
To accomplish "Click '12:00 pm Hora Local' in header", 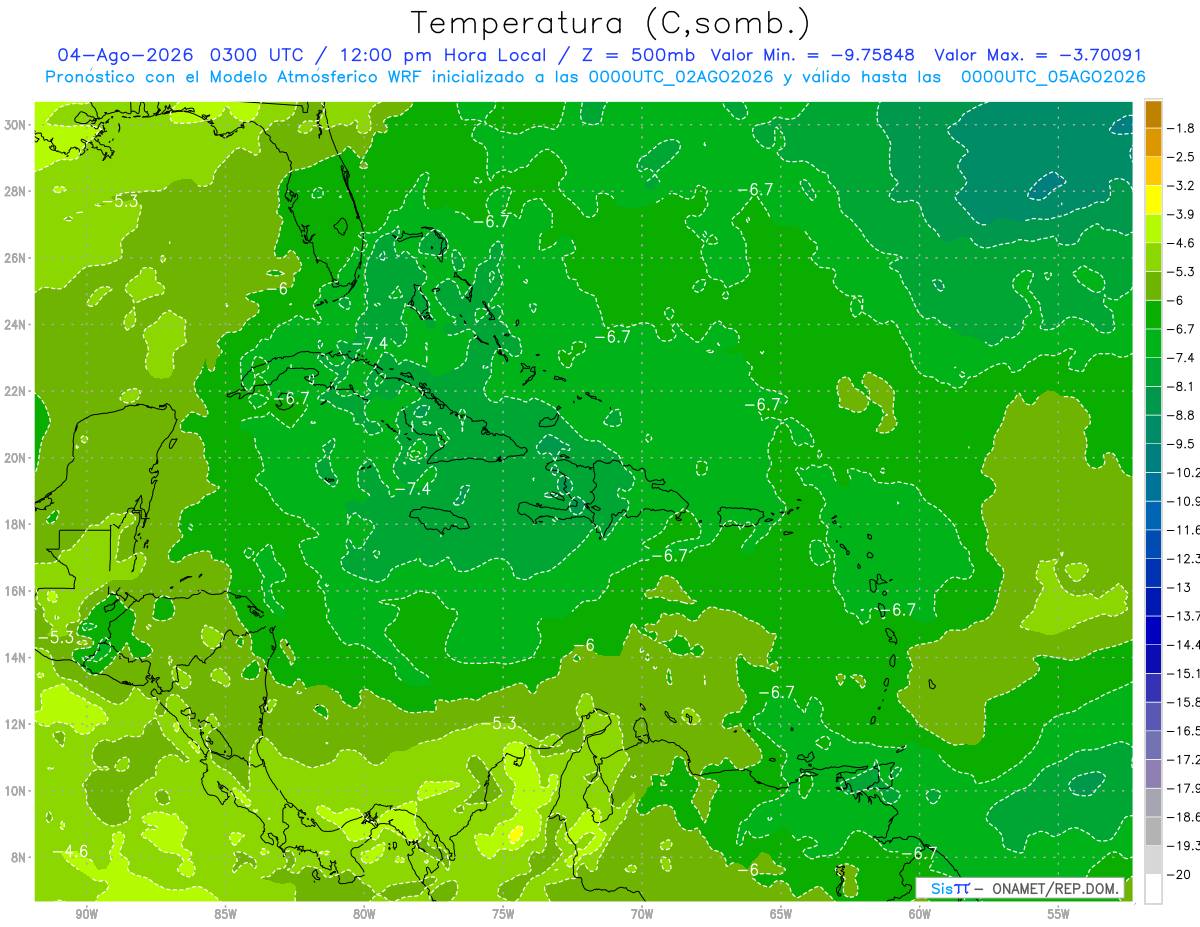I will (x=444, y=55).
